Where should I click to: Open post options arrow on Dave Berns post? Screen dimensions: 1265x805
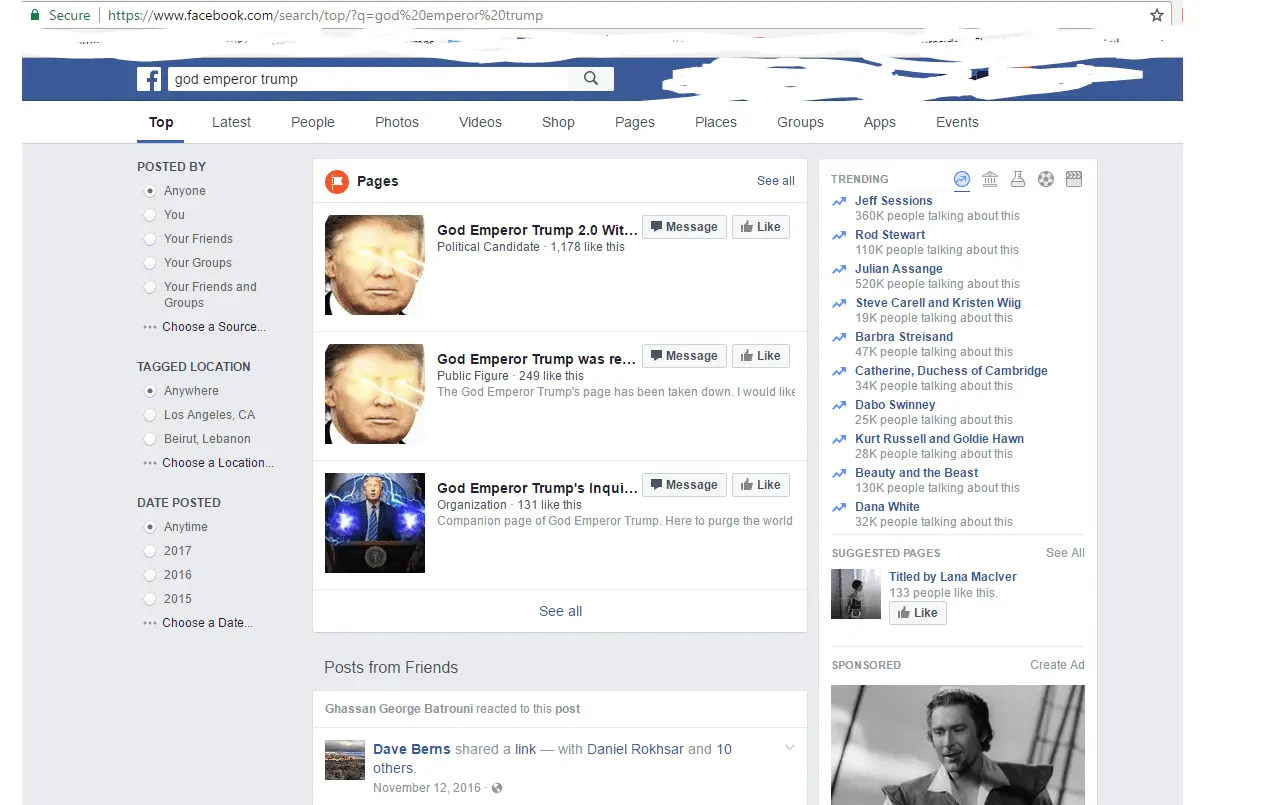tap(790, 748)
